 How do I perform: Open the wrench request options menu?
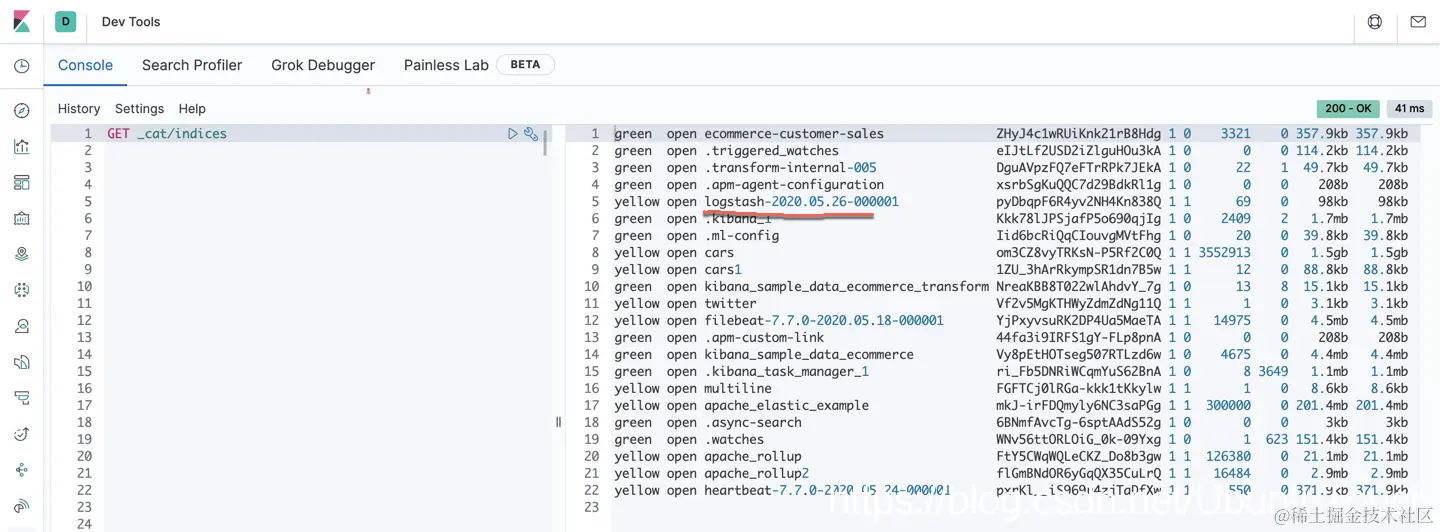pyautogui.click(x=531, y=134)
